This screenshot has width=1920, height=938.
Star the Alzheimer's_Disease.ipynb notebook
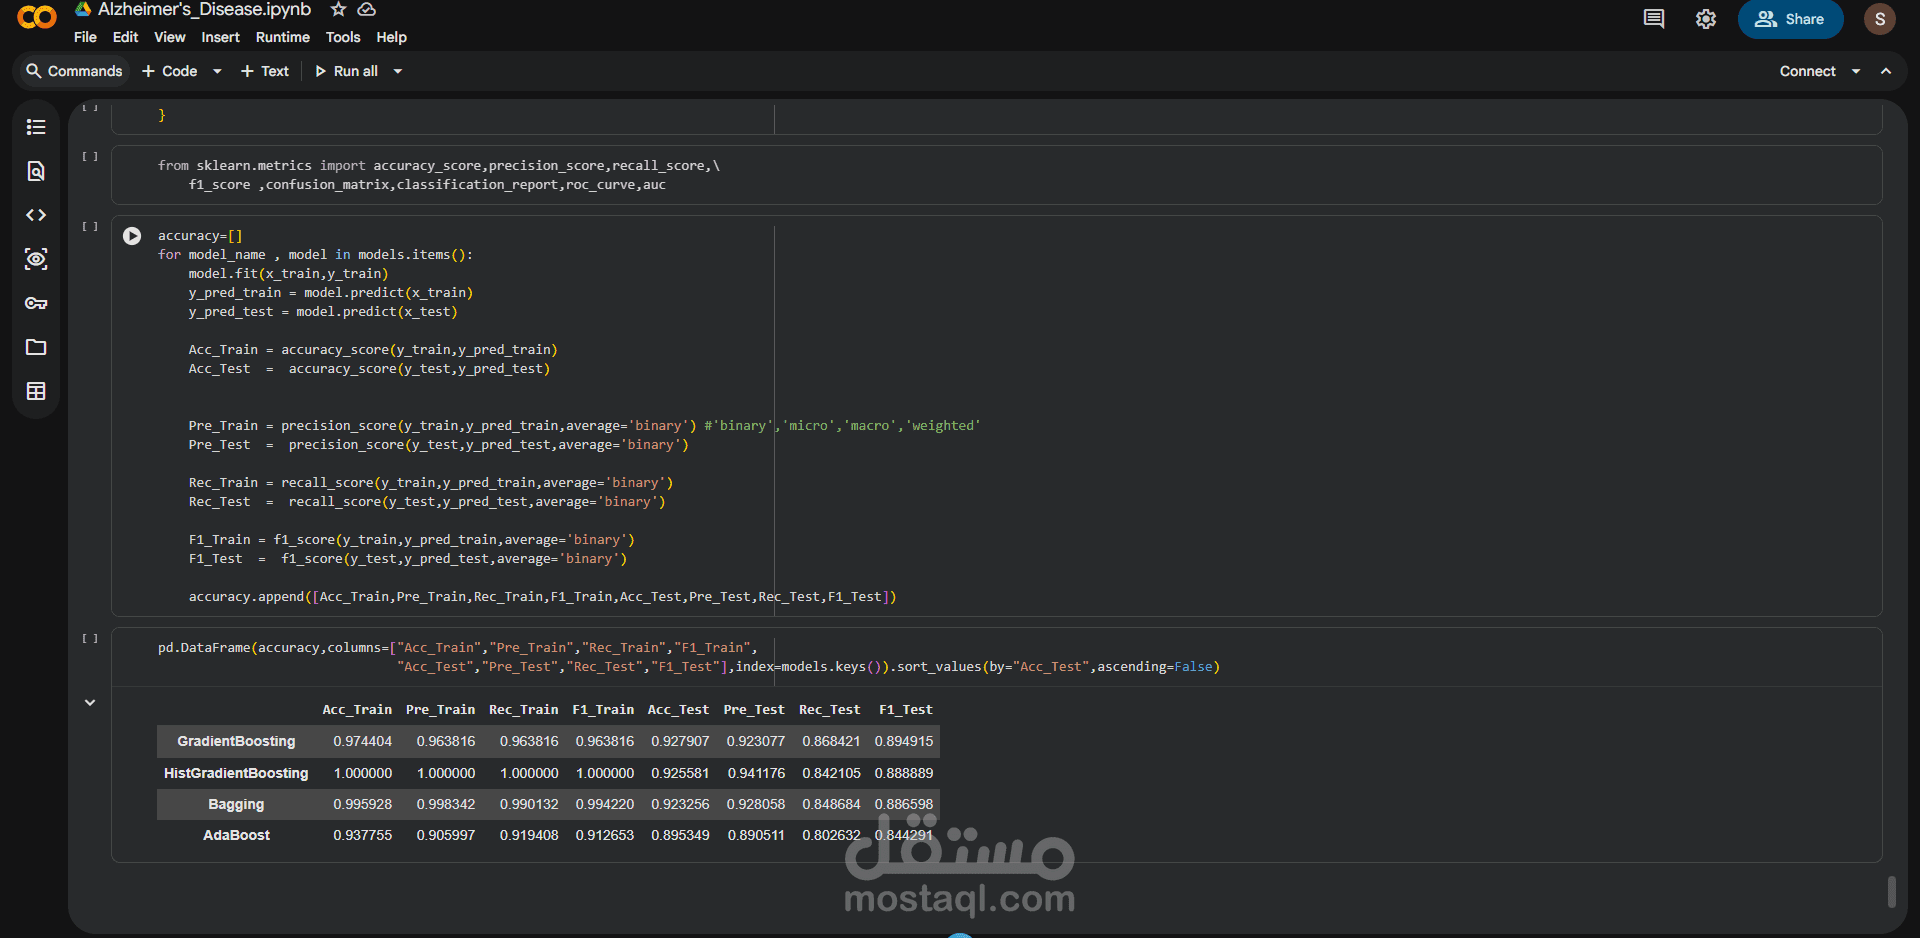pos(338,9)
